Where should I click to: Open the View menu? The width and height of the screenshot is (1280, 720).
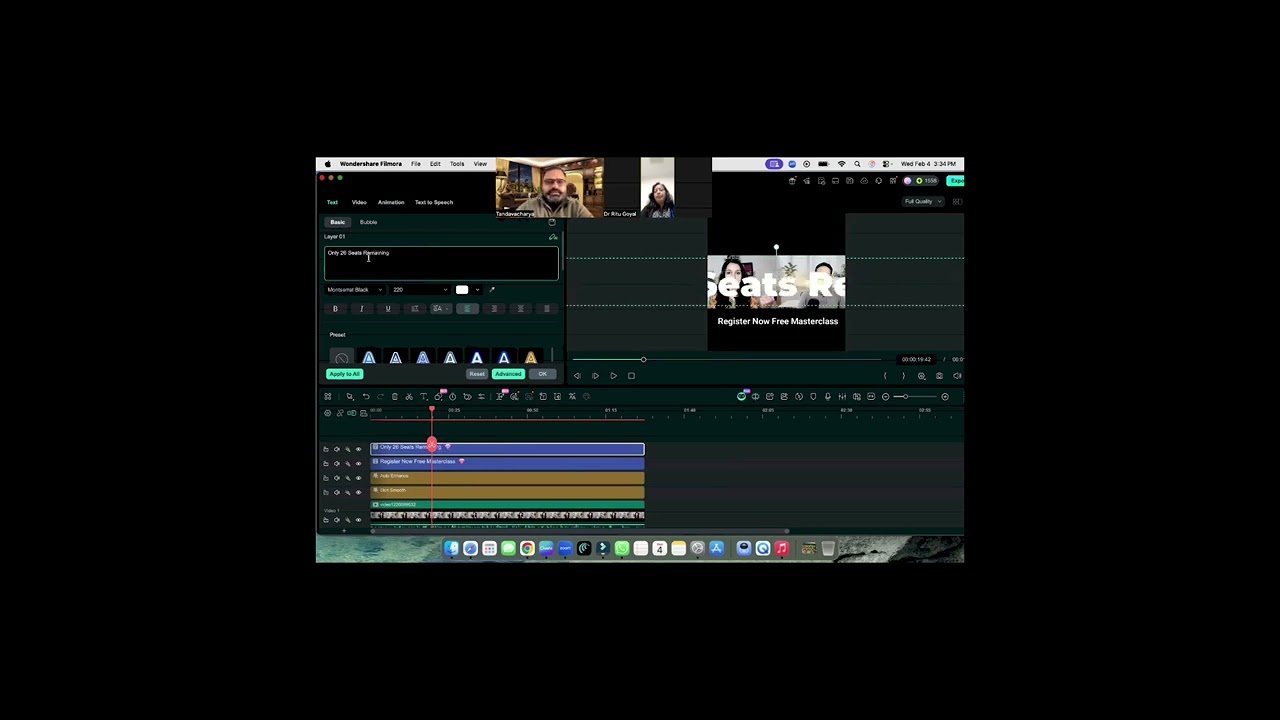480,164
